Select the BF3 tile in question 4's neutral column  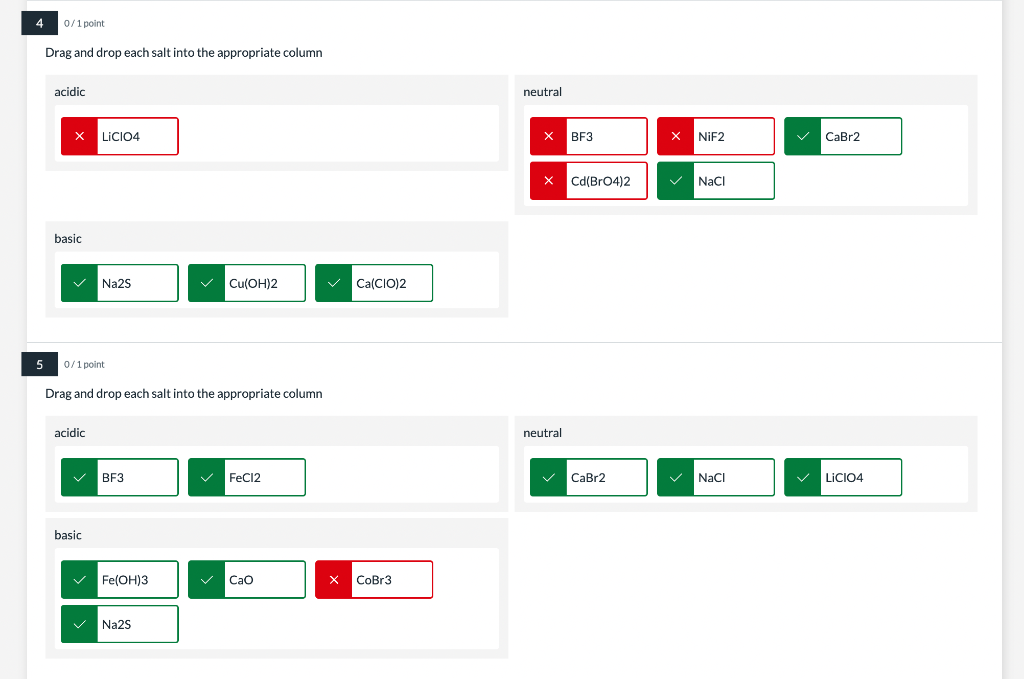click(588, 136)
